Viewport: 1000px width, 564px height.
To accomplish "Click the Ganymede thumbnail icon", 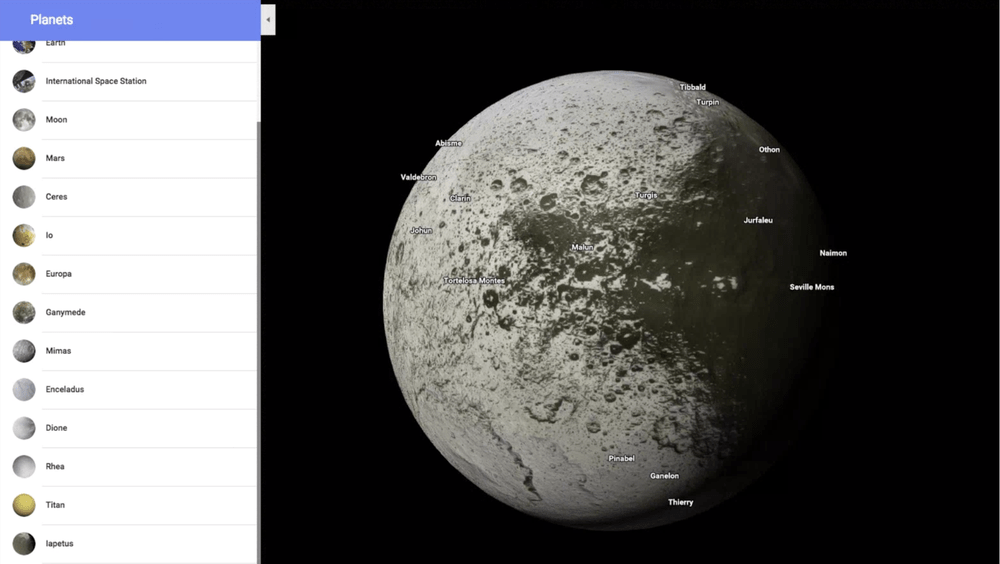I will (24, 312).
